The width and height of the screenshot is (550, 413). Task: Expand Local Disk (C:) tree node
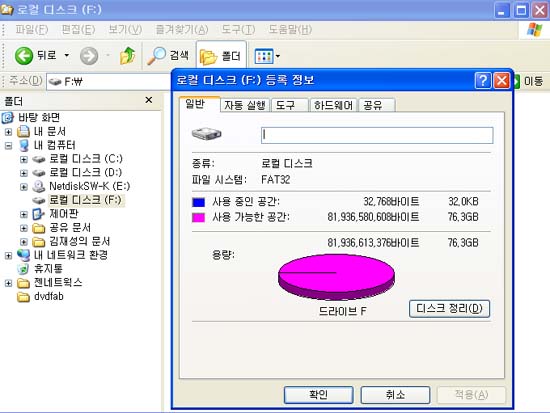point(24,160)
